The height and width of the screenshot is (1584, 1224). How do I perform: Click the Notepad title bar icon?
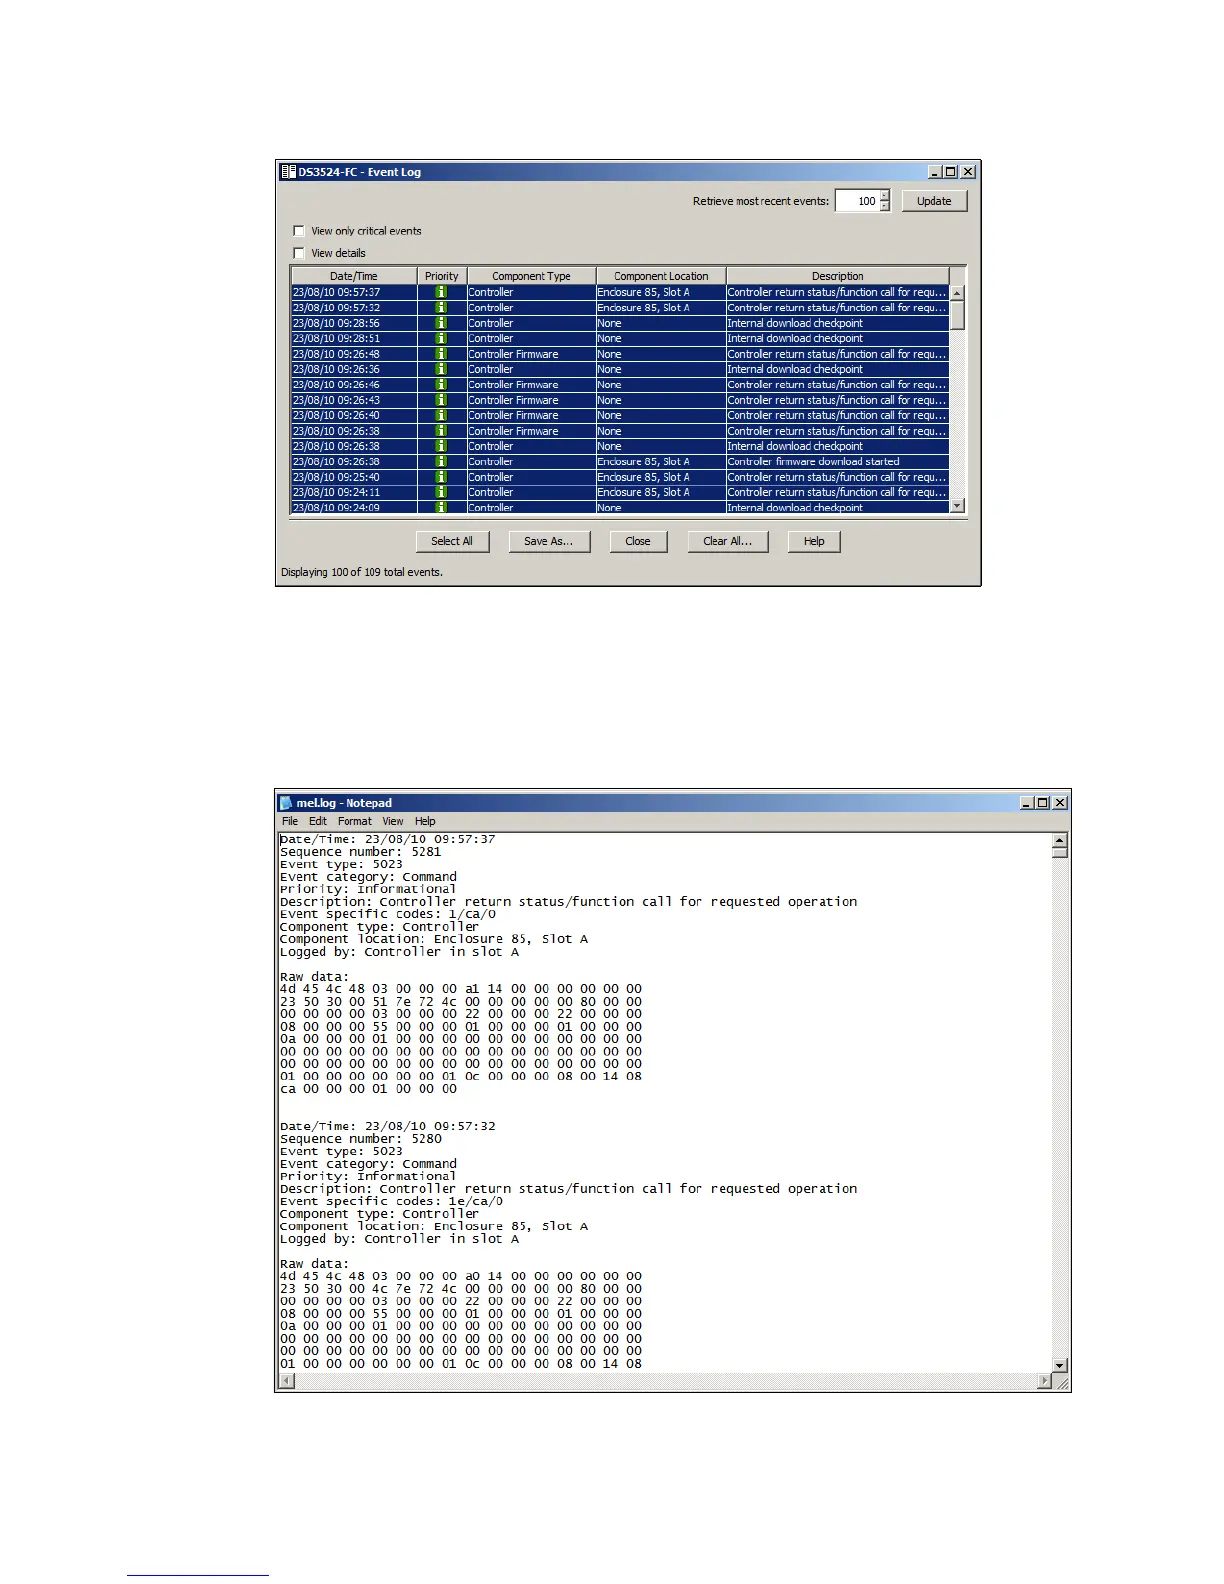(x=286, y=803)
